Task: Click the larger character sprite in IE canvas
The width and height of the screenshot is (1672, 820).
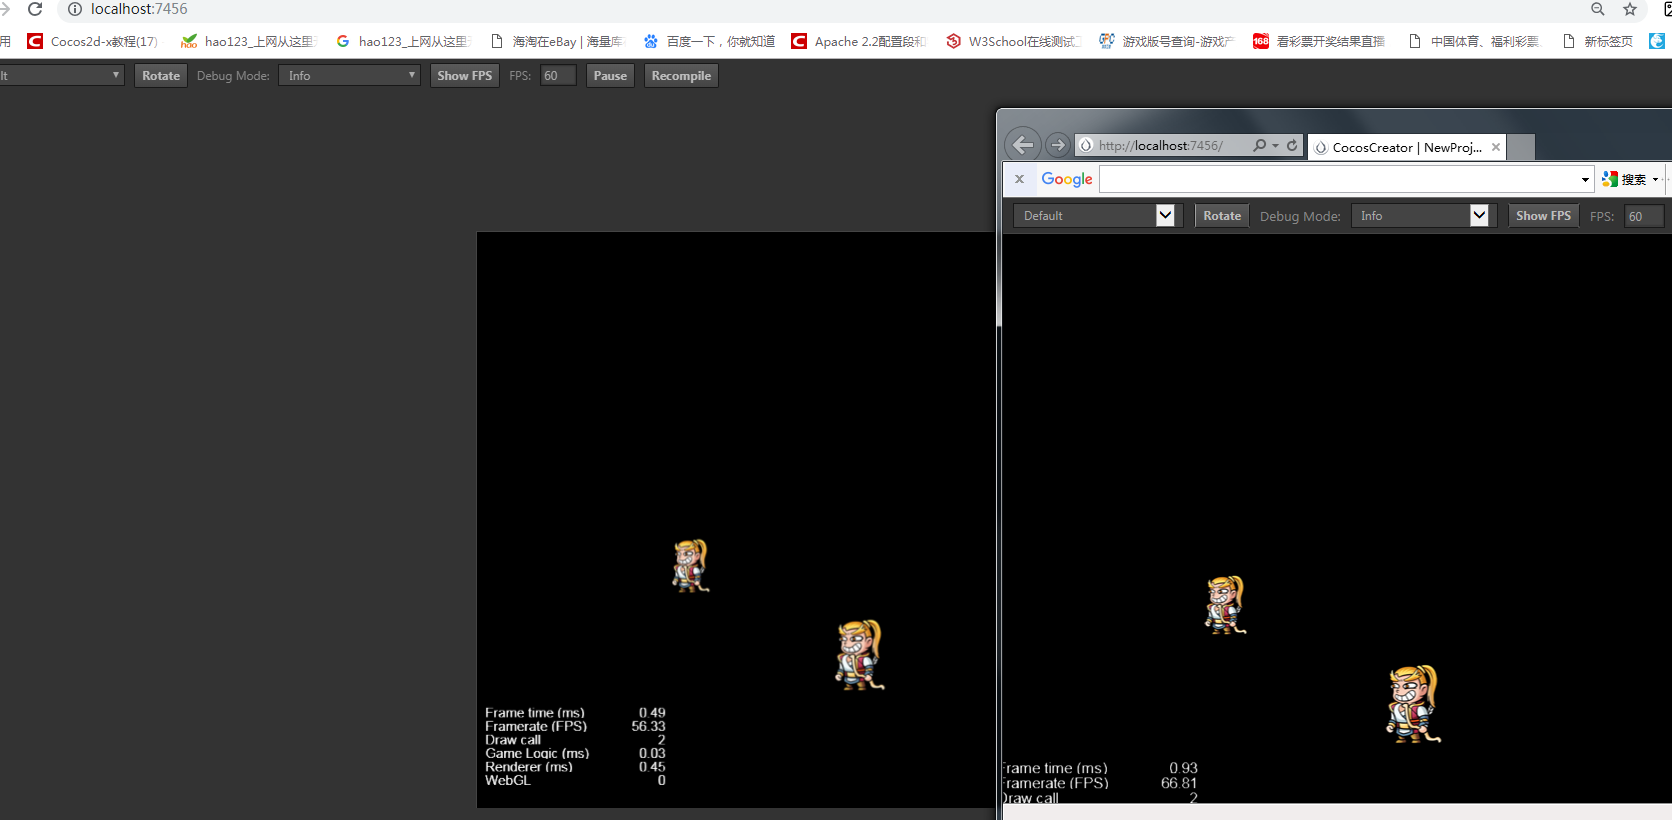Action: pos(1413,704)
